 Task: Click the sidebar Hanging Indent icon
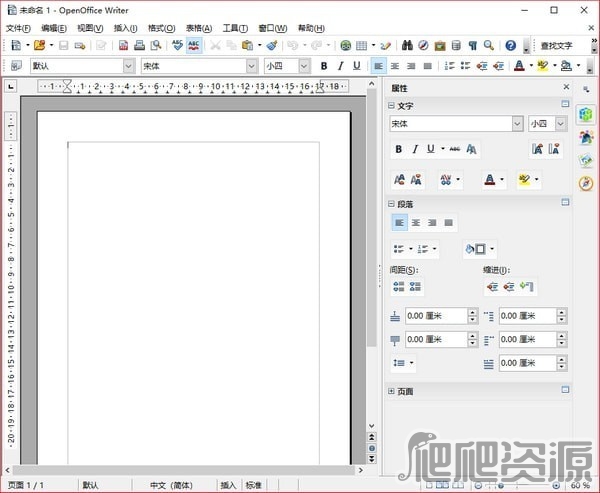[527, 286]
